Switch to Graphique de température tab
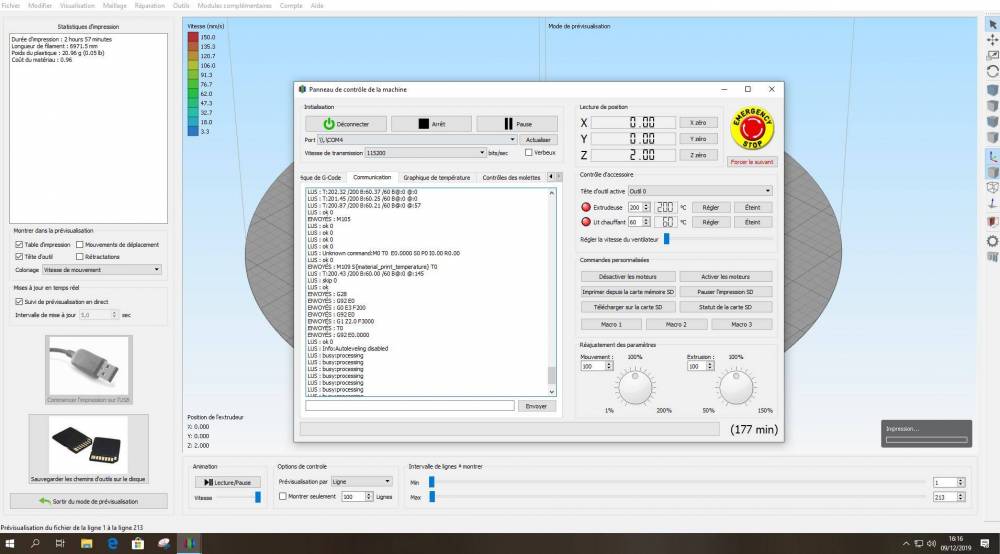The image size is (1000, 554). point(436,177)
